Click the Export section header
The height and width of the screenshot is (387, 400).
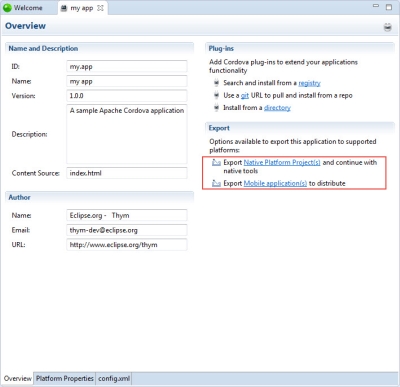click(299, 128)
